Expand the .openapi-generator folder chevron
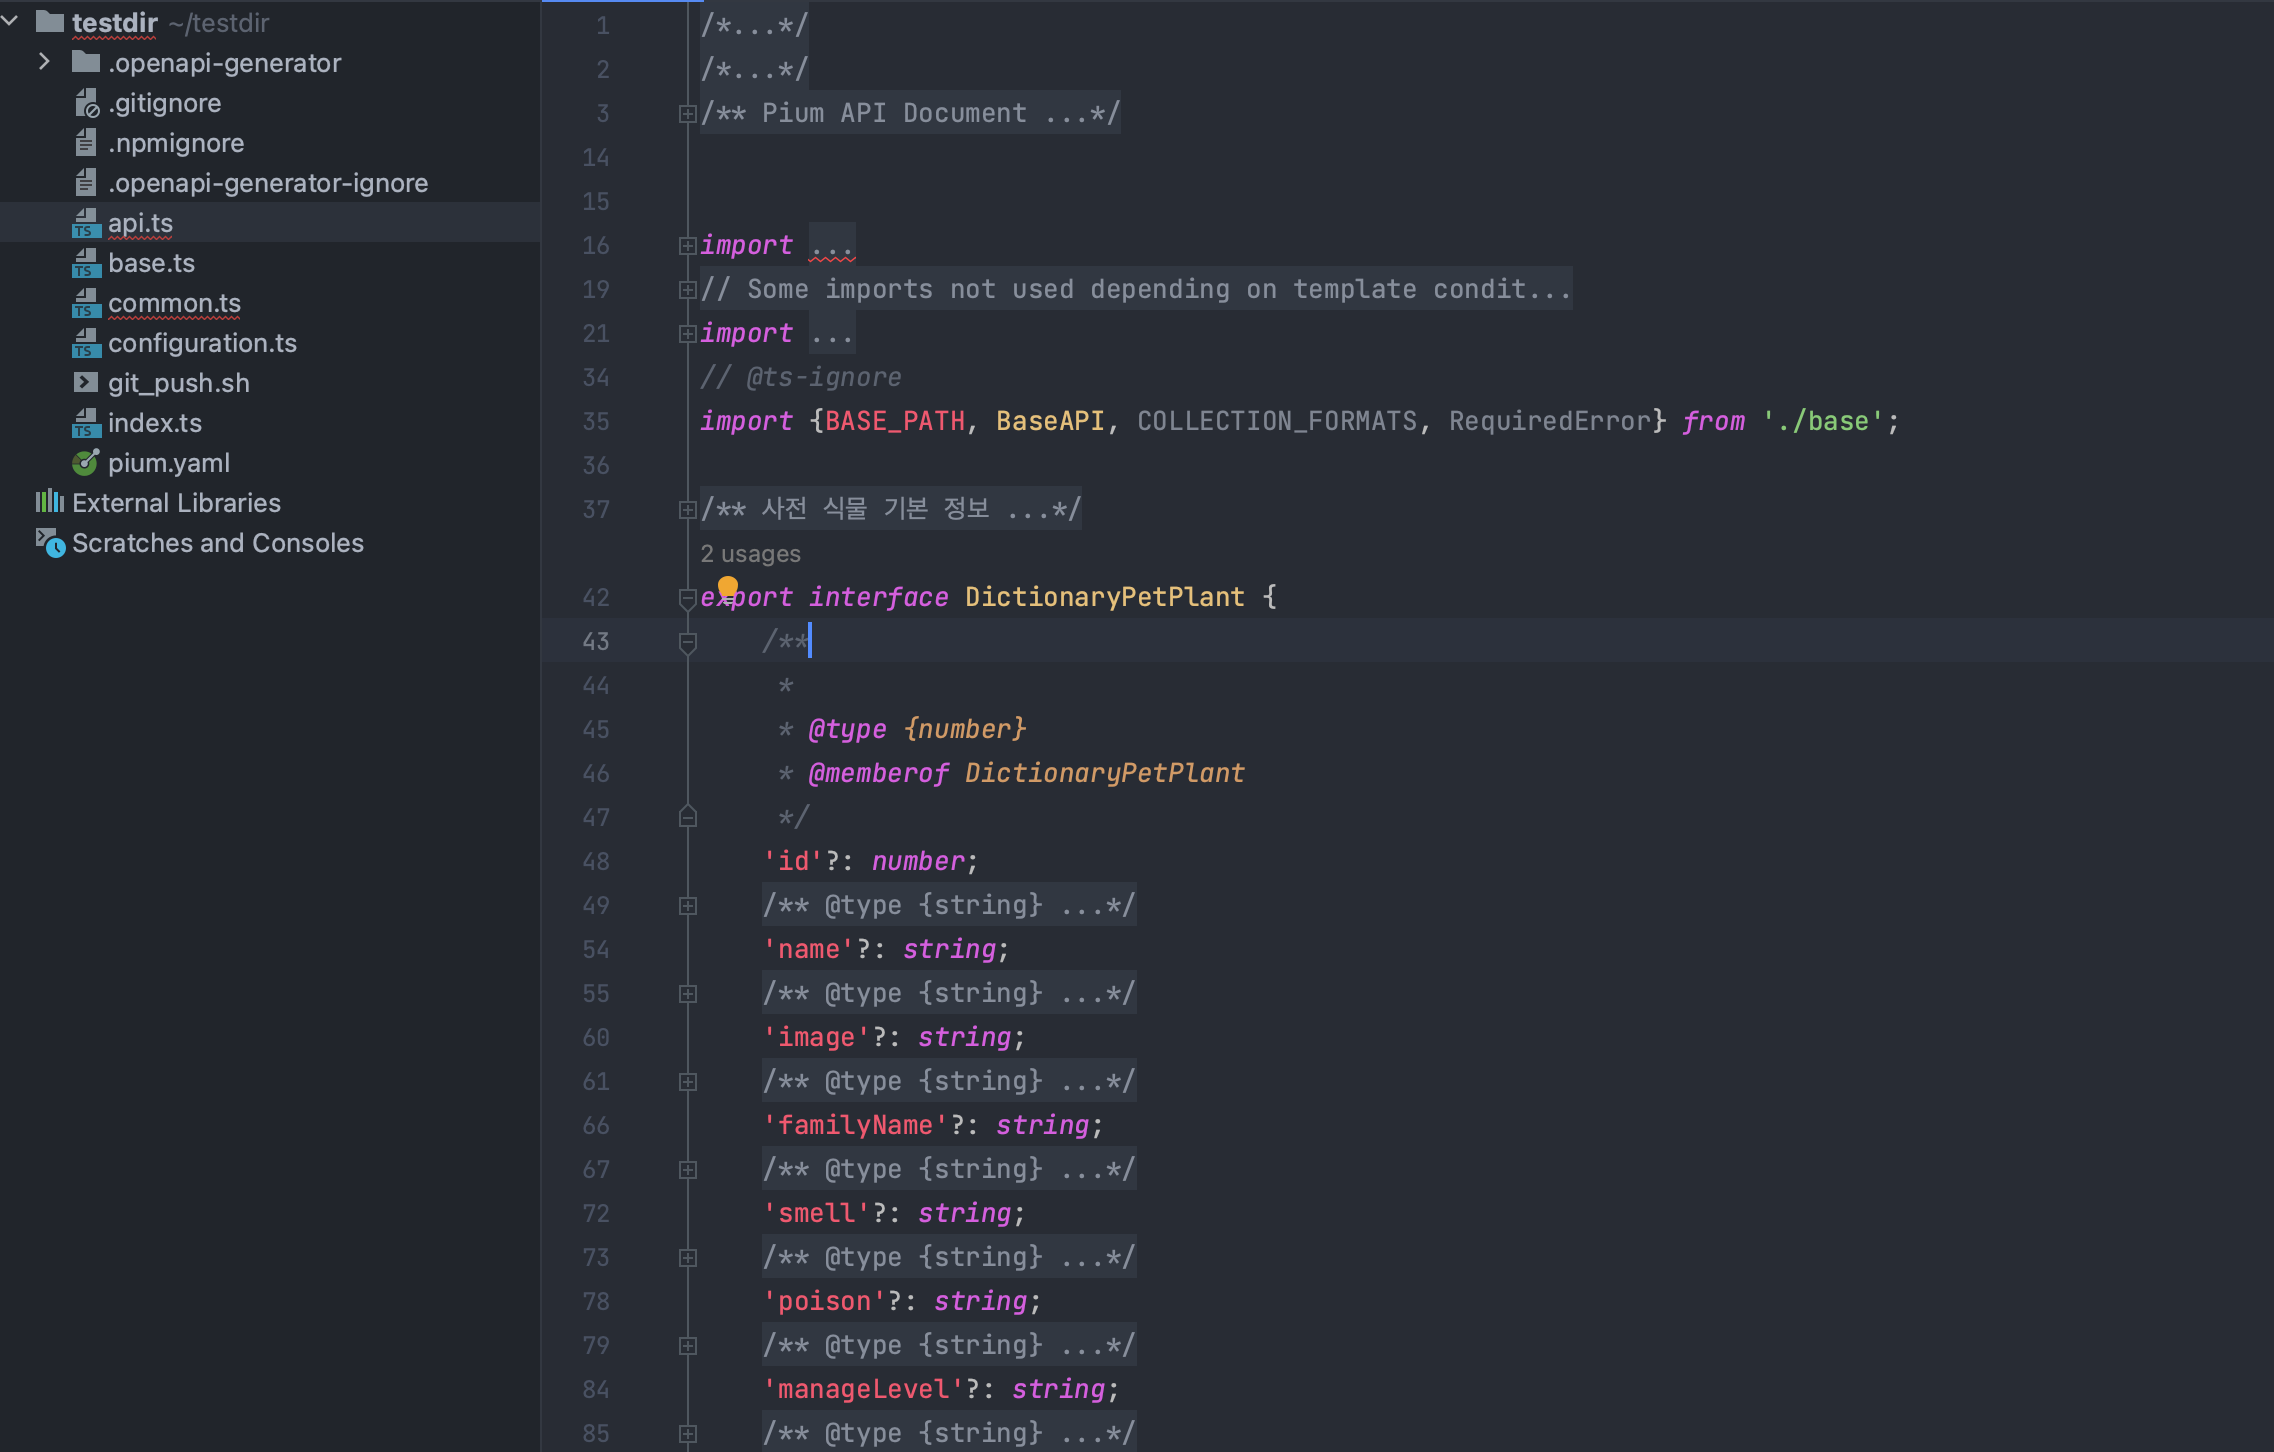This screenshot has height=1452, width=2274. pos(44,62)
